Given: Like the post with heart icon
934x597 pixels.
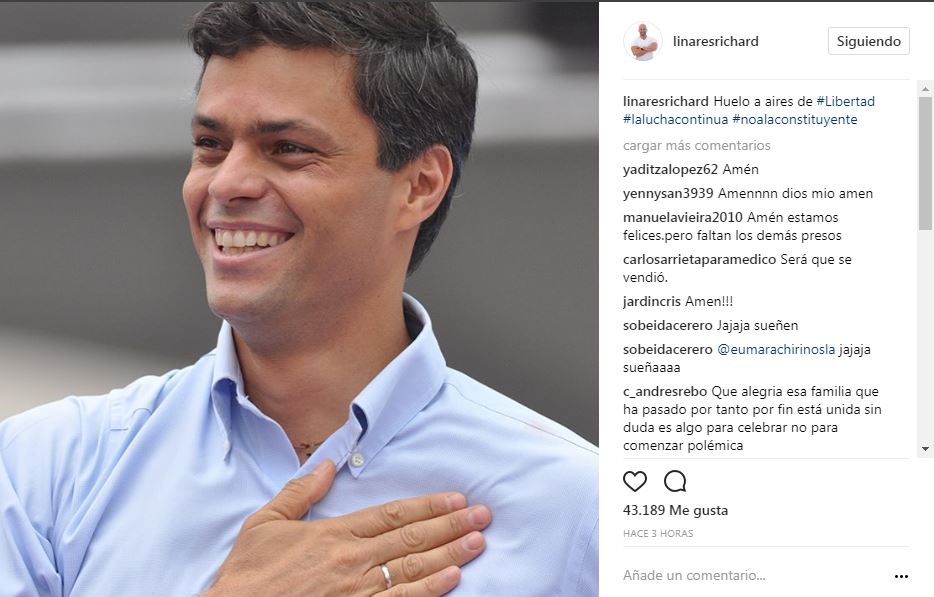Looking at the screenshot, I should click(x=634, y=481).
